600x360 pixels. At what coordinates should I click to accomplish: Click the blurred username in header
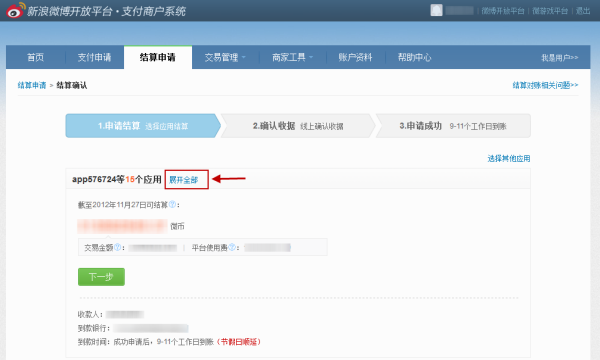click(460, 11)
